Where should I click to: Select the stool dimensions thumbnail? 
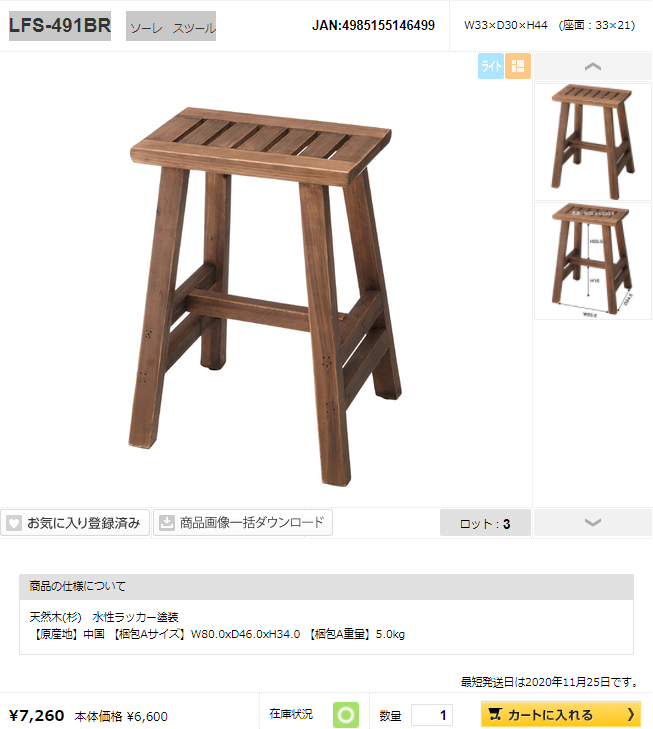point(593,261)
